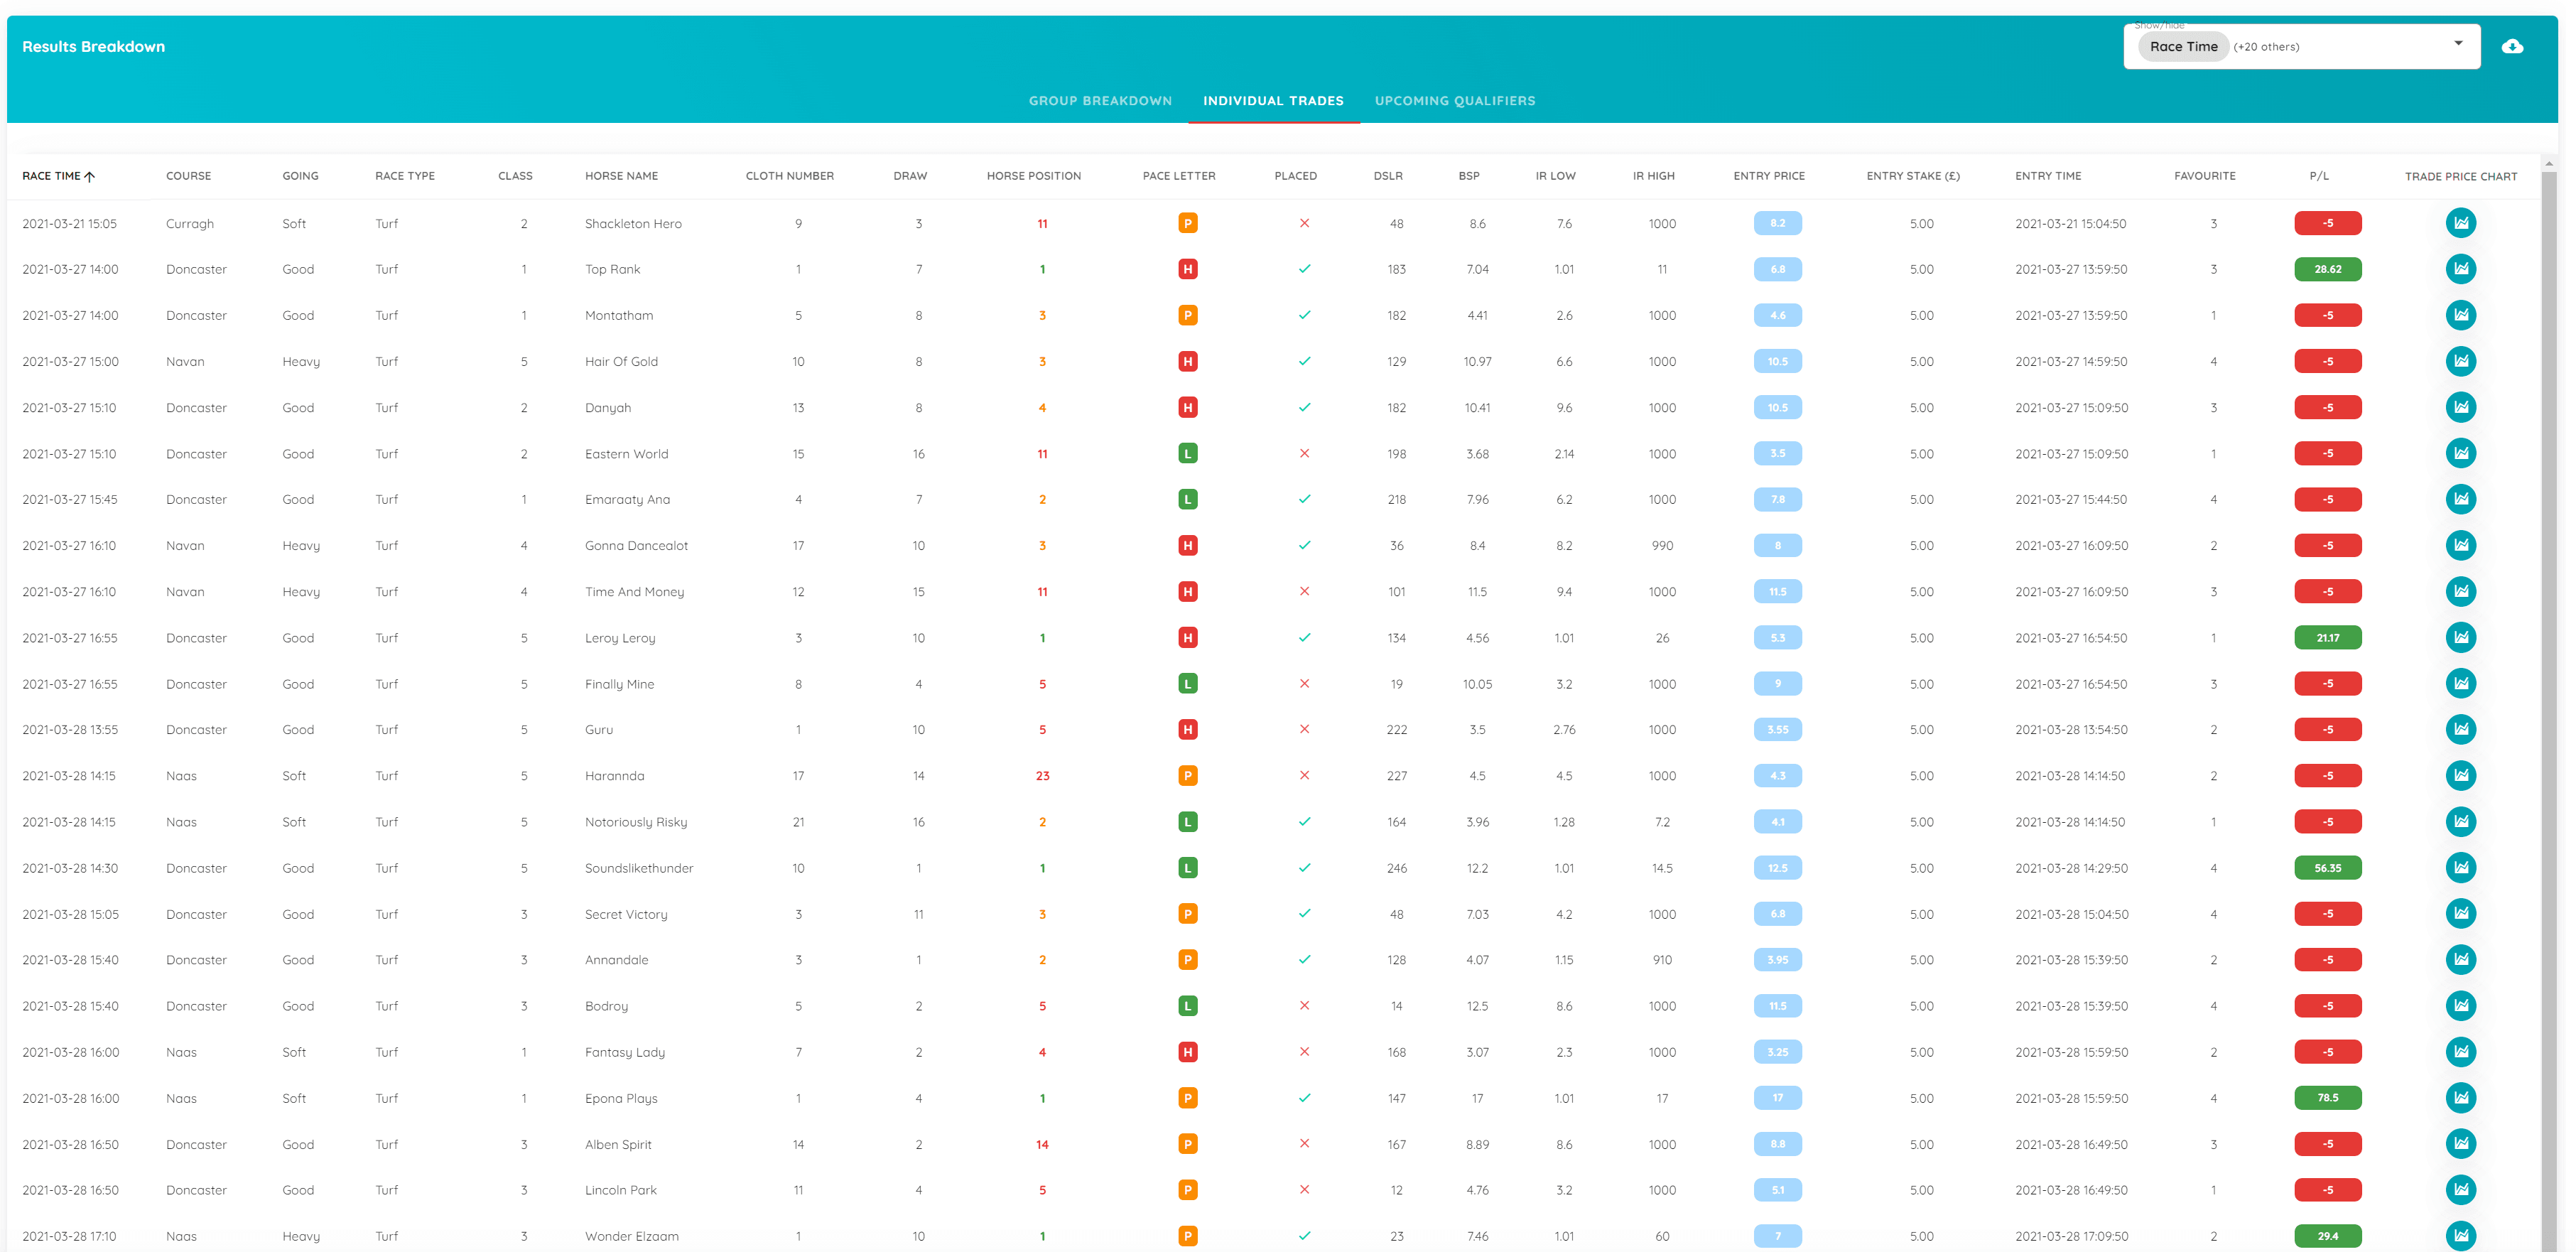Open trade price chart for Soundslikethunder
This screenshot has width=2576, height=1252.
(x=2460, y=868)
